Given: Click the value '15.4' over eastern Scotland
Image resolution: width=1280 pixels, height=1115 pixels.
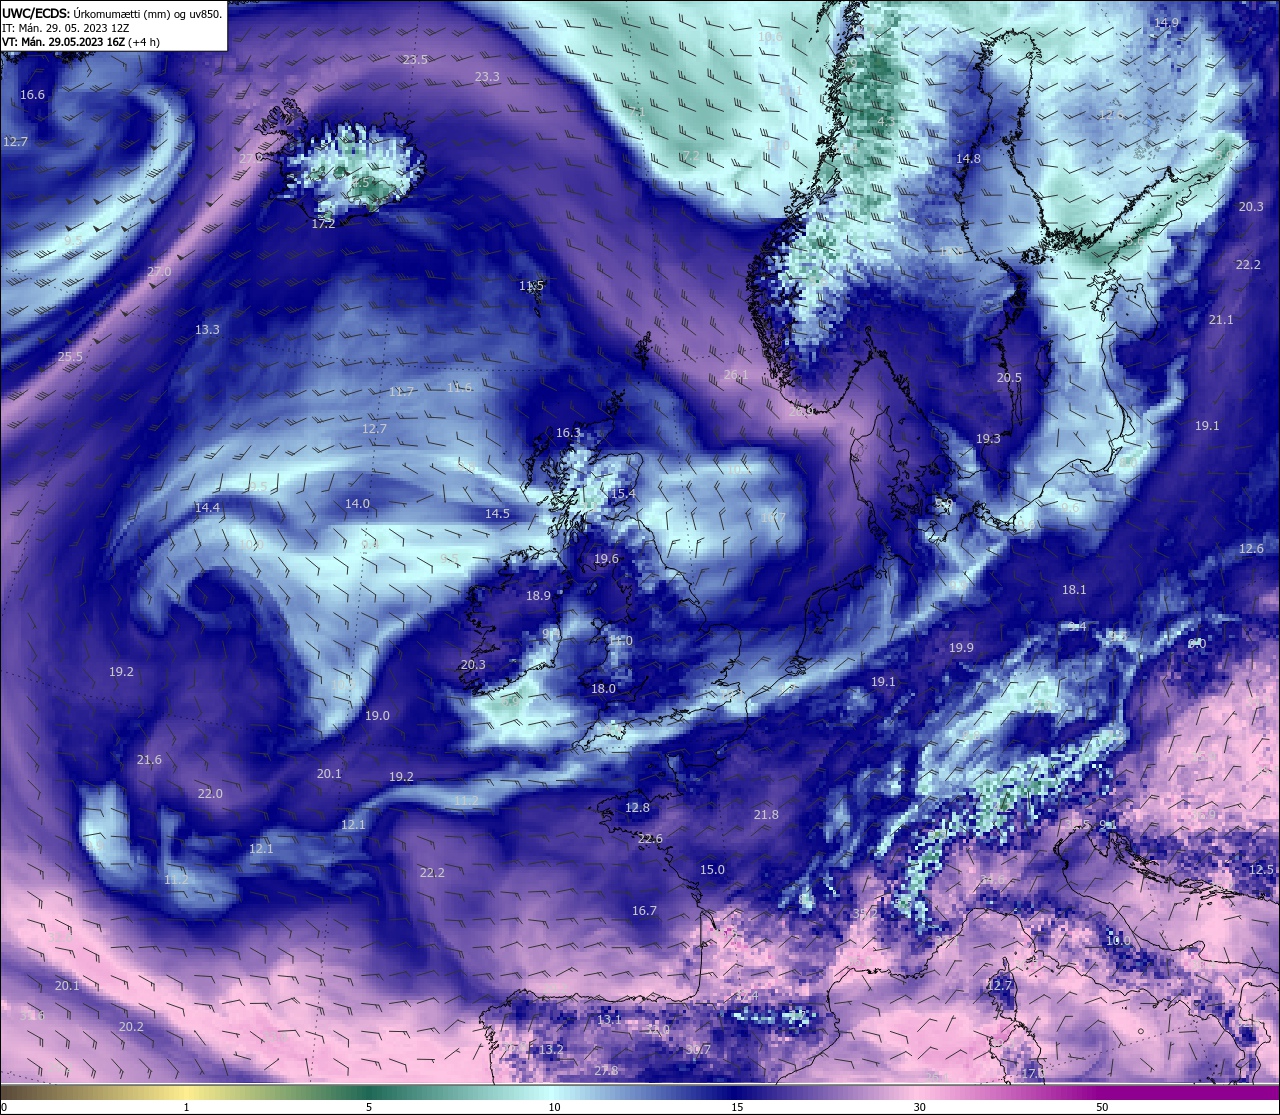Looking at the screenshot, I should tap(624, 494).
